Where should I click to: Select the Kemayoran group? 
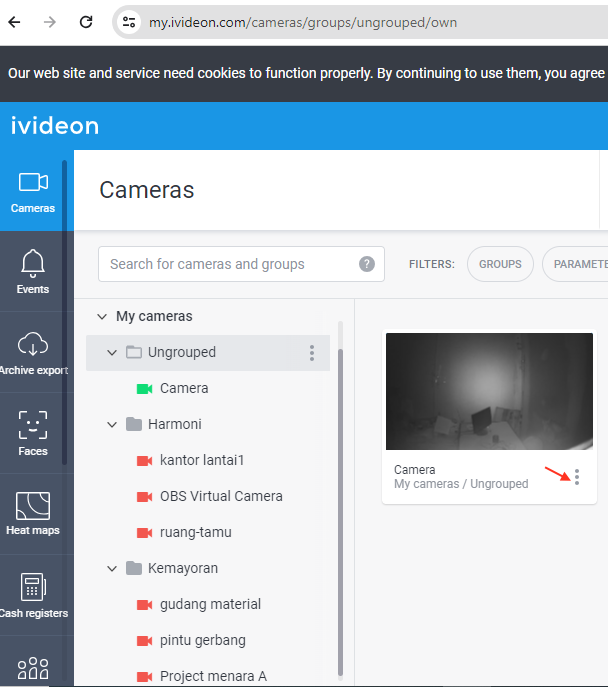point(183,568)
